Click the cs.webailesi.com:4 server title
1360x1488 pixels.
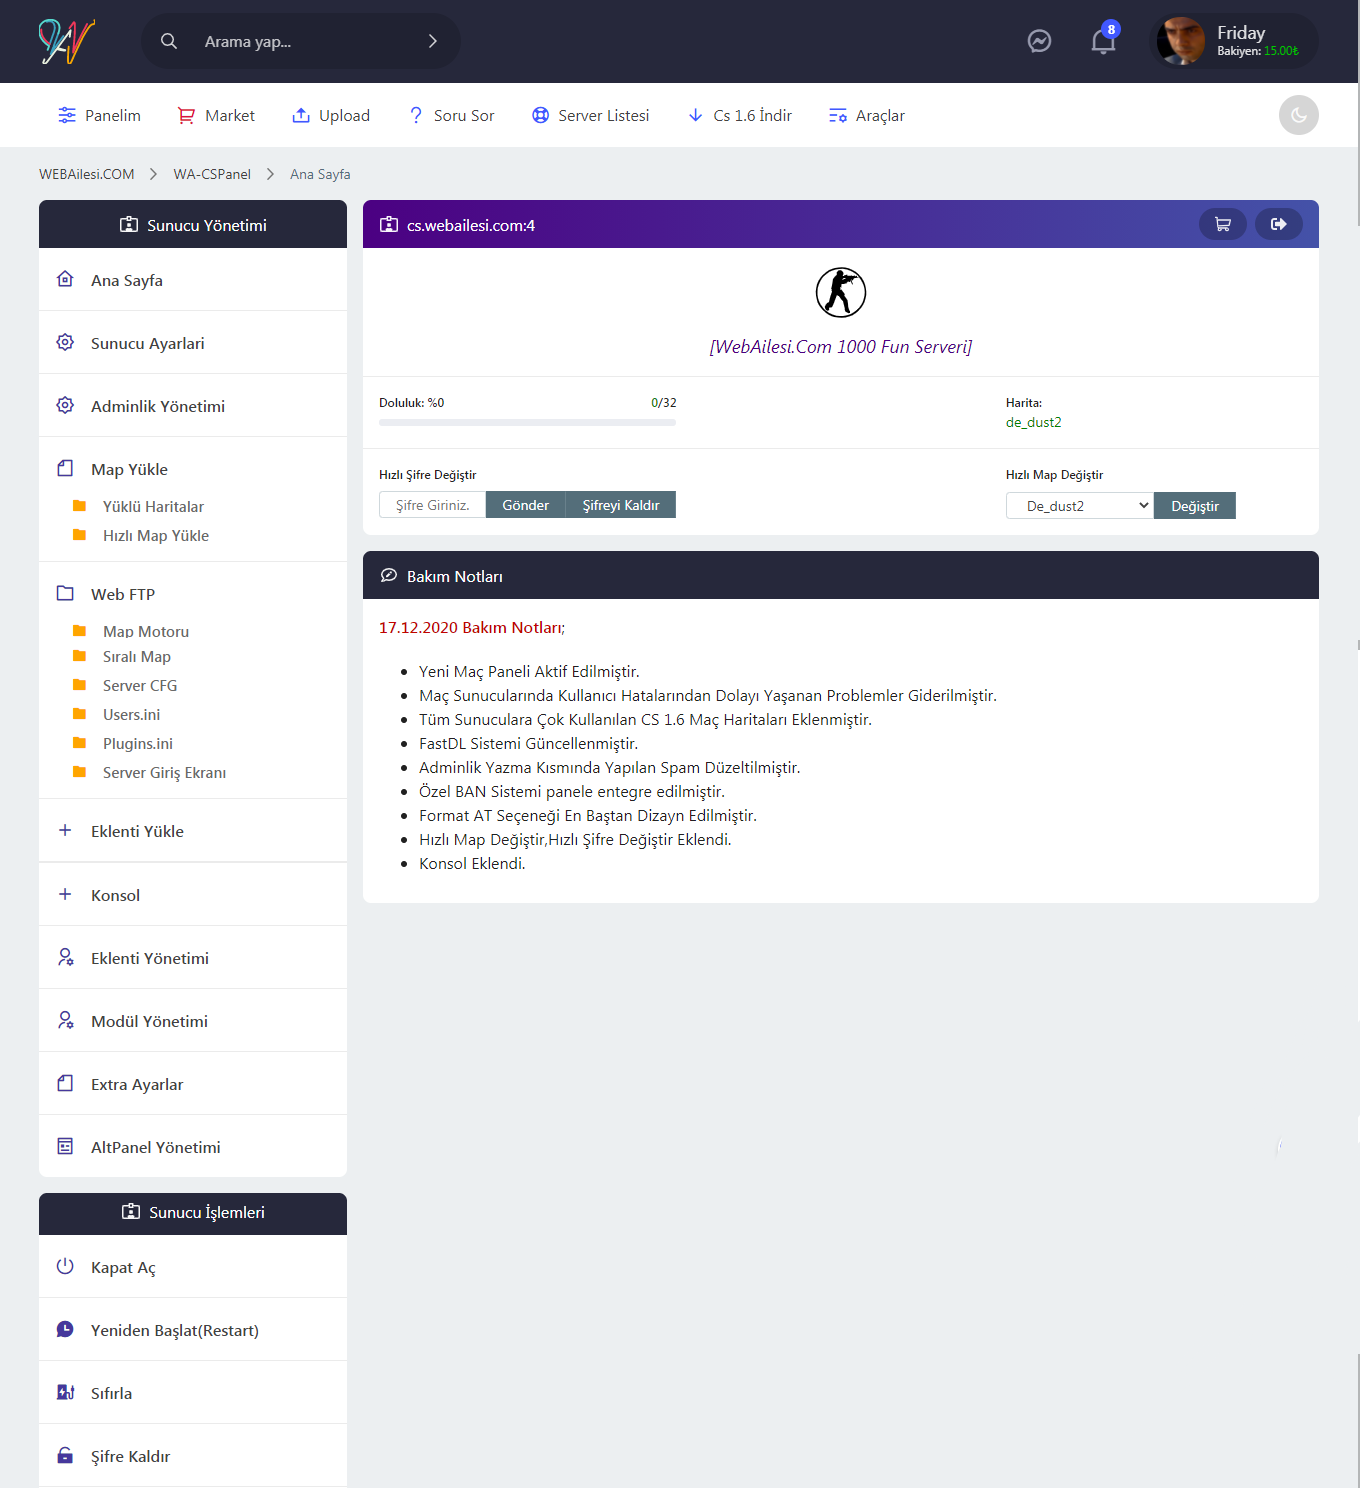point(471,225)
